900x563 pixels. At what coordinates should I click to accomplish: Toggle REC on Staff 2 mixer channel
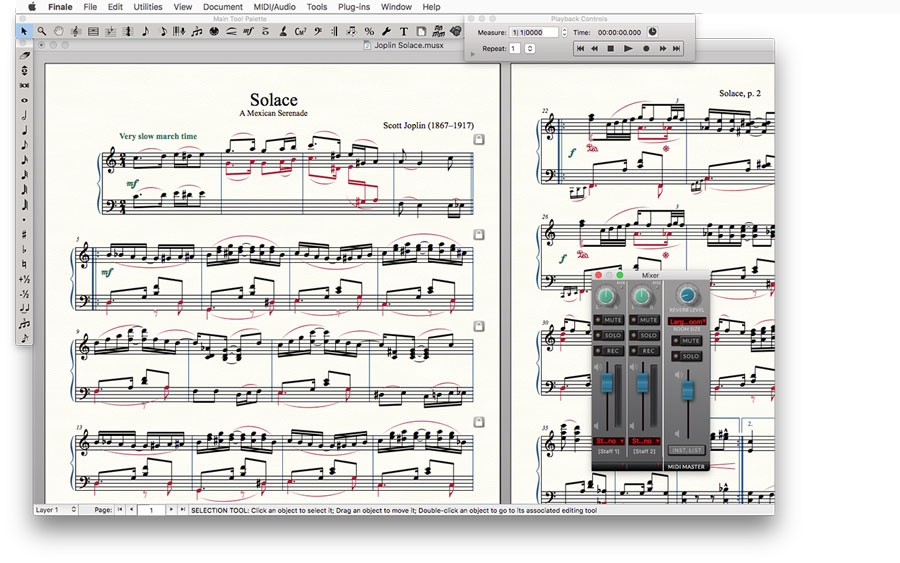(646, 351)
